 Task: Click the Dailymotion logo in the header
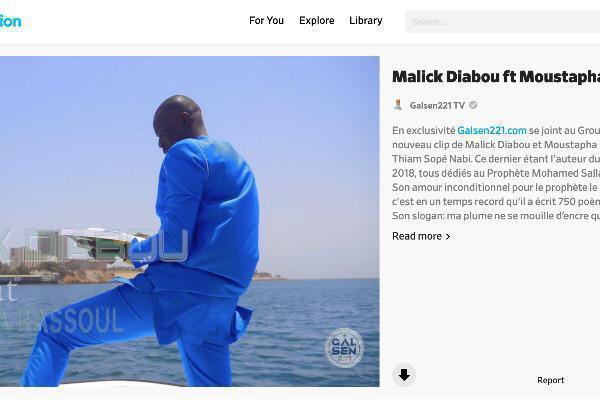click(11, 21)
